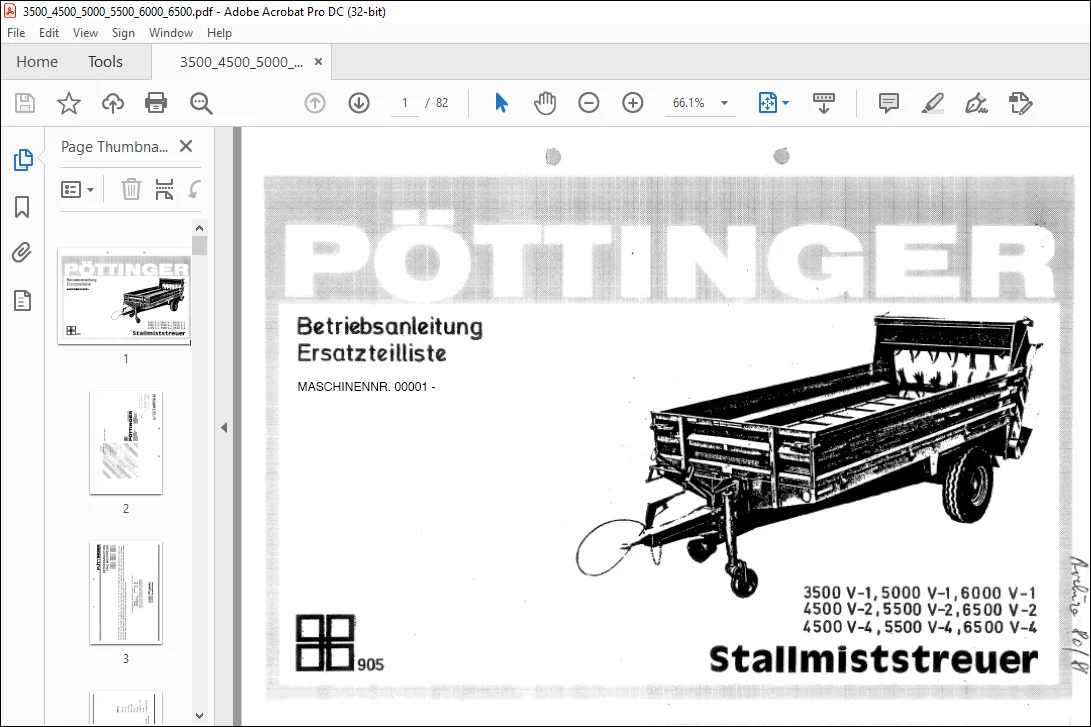1091x727 pixels.
Task: Click the stamp tool icon
Action: coord(1020,103)
